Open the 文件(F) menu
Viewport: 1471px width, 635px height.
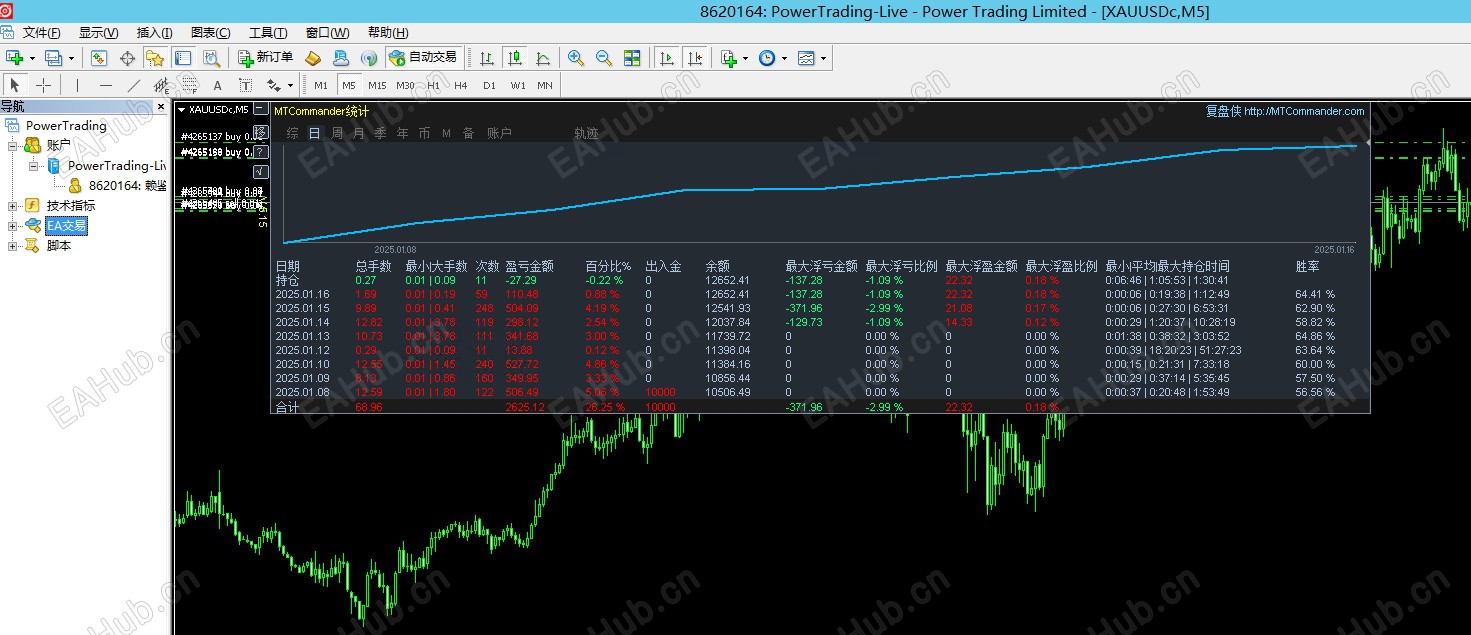click(x=41, y=33)
